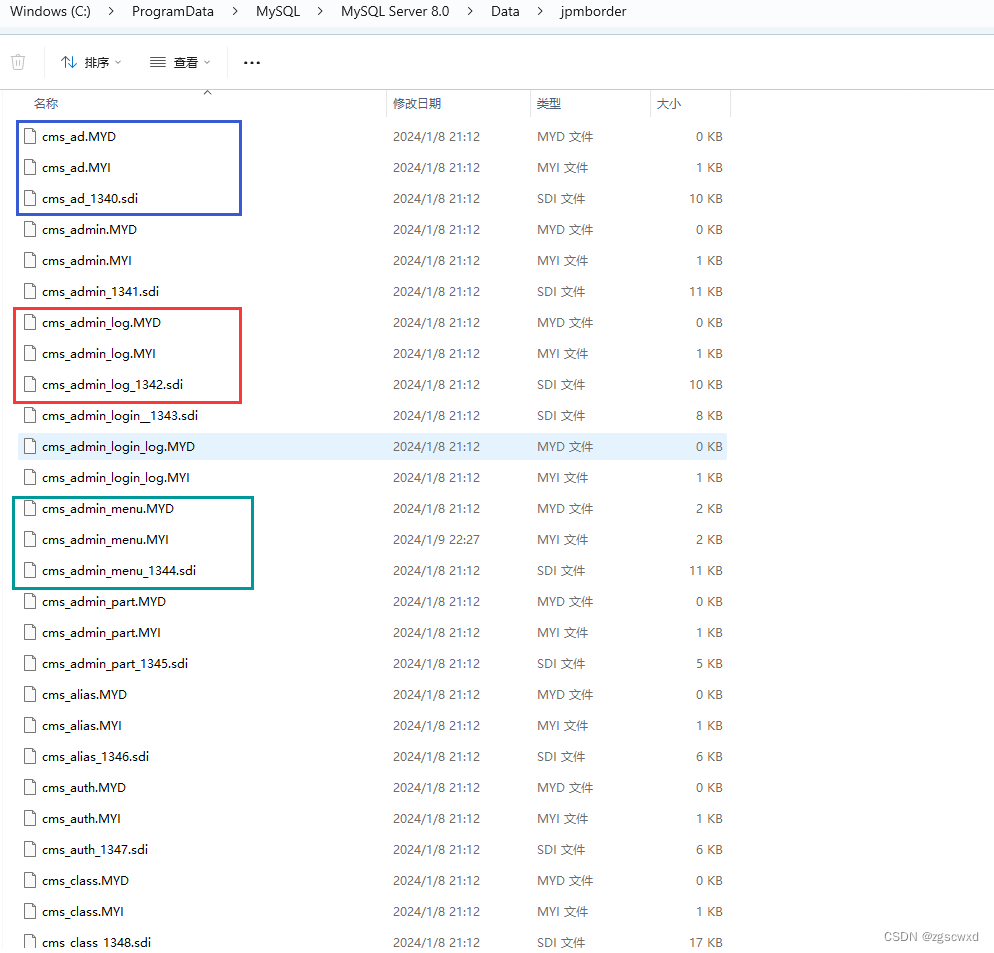This screenshot has height=953, width=994.
Task: Click the 名称 column header sort arrow
Action: (207, 94)
